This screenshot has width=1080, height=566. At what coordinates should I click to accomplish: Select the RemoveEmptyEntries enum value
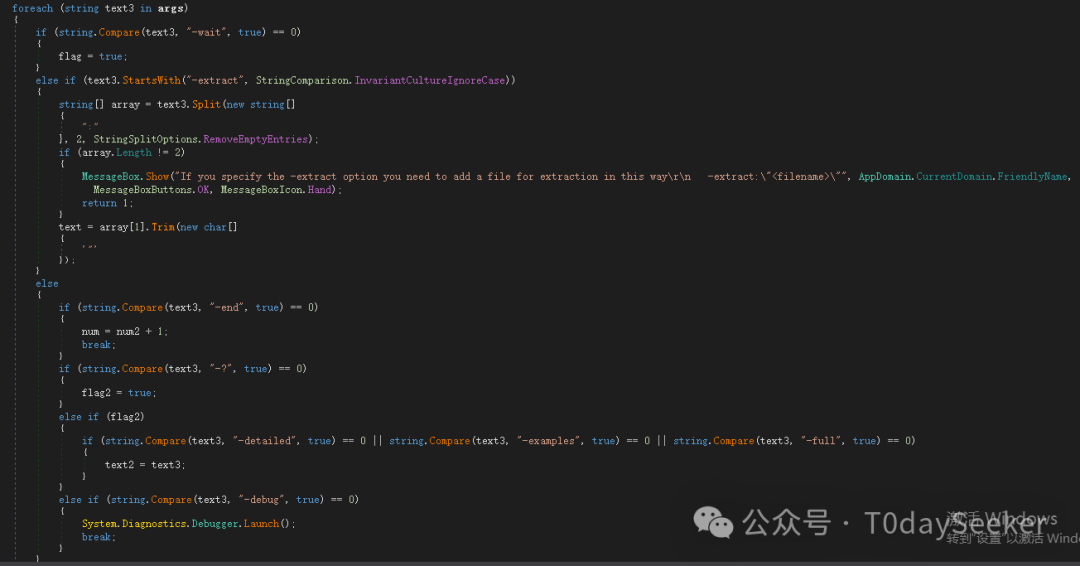[x=256, y=139]
